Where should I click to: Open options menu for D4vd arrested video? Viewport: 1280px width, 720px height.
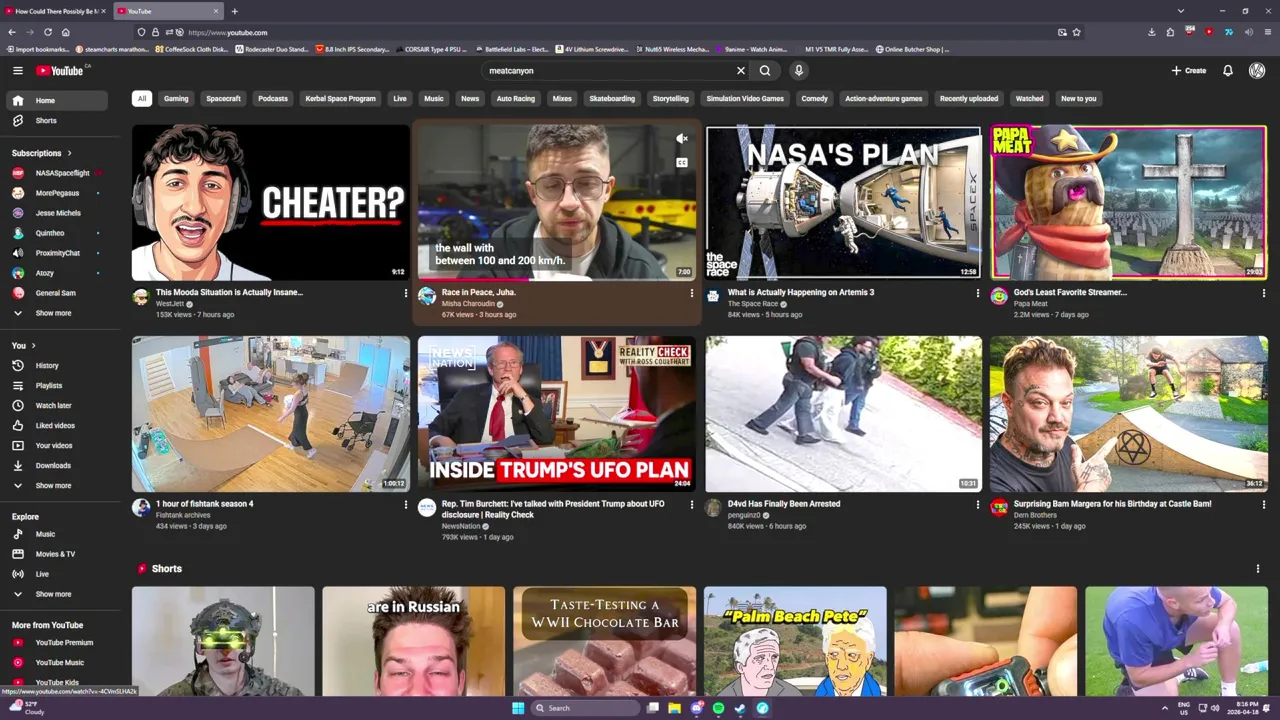(x=978, y=505)
